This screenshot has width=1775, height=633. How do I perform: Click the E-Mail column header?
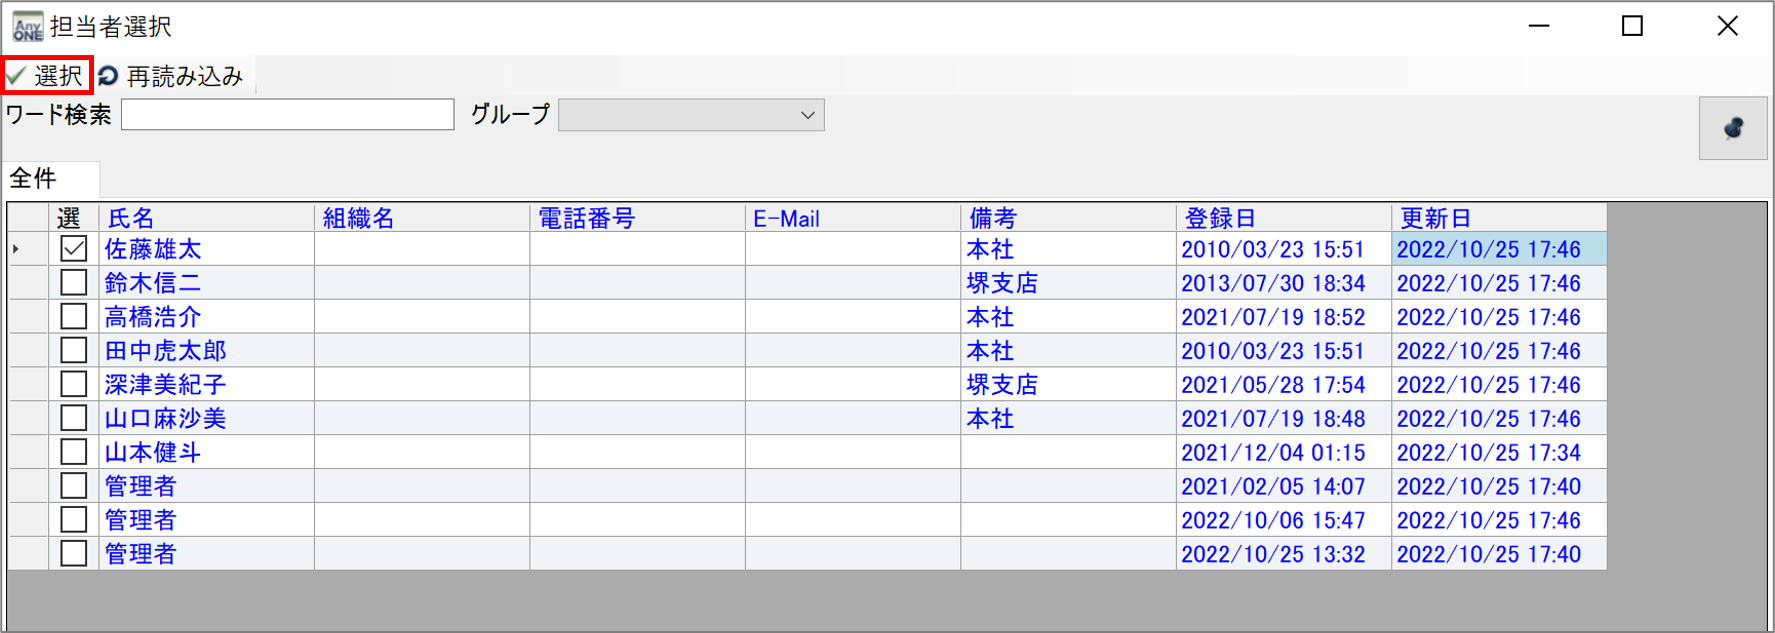[x=852, y=218]
